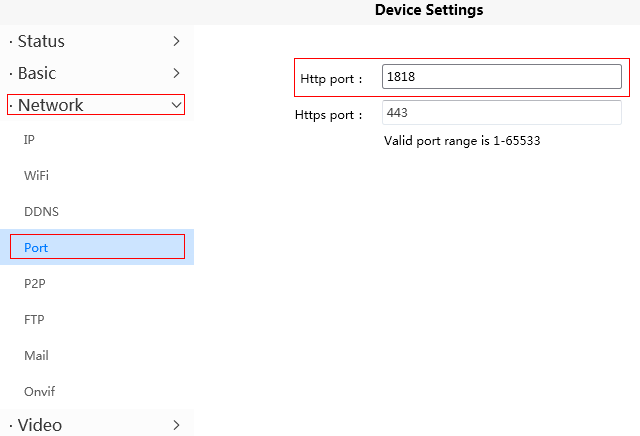640x436 pixels.
Task: Go to IP settings page
Action: click(30, 140)
